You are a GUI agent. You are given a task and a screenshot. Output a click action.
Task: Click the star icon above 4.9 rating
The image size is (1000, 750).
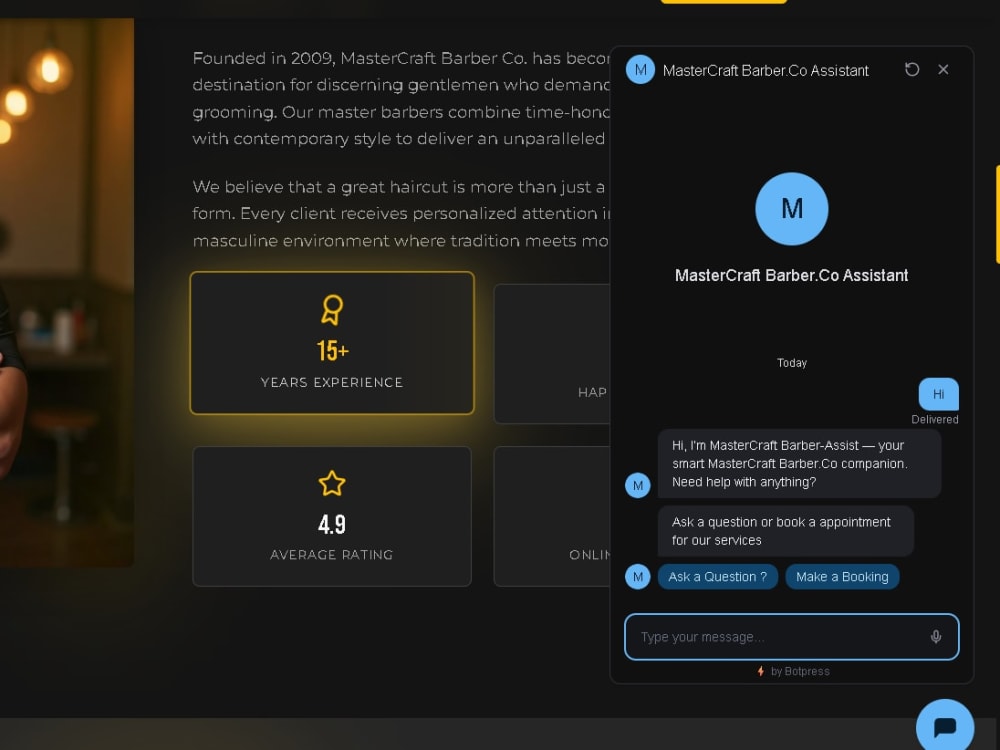point(332,483)
